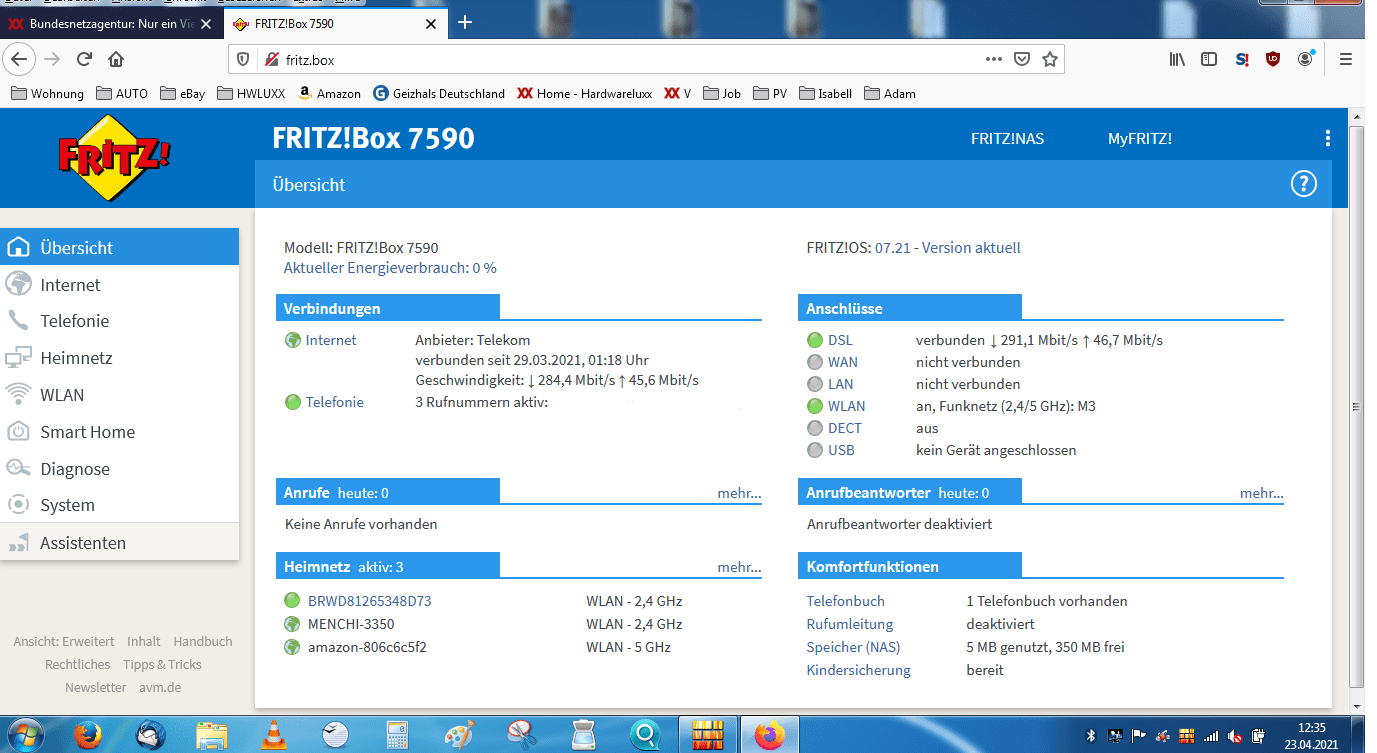Open Firefox hamburger menu
Image resolution: width=1377 pixels, height=753 pixels.
1345,59
